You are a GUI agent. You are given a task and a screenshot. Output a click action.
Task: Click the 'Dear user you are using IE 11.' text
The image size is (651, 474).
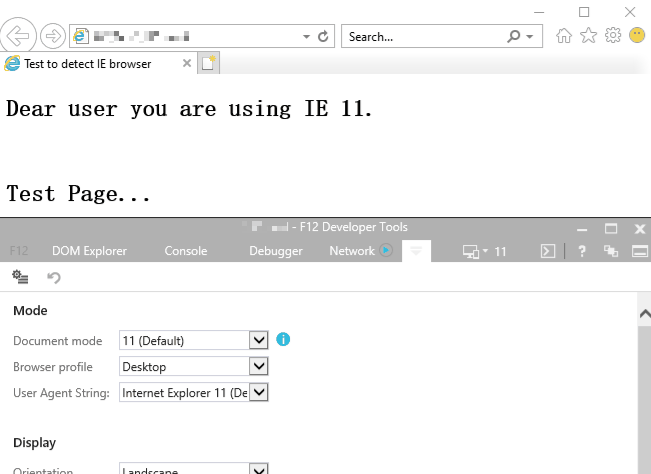click(x=189, y=109)
